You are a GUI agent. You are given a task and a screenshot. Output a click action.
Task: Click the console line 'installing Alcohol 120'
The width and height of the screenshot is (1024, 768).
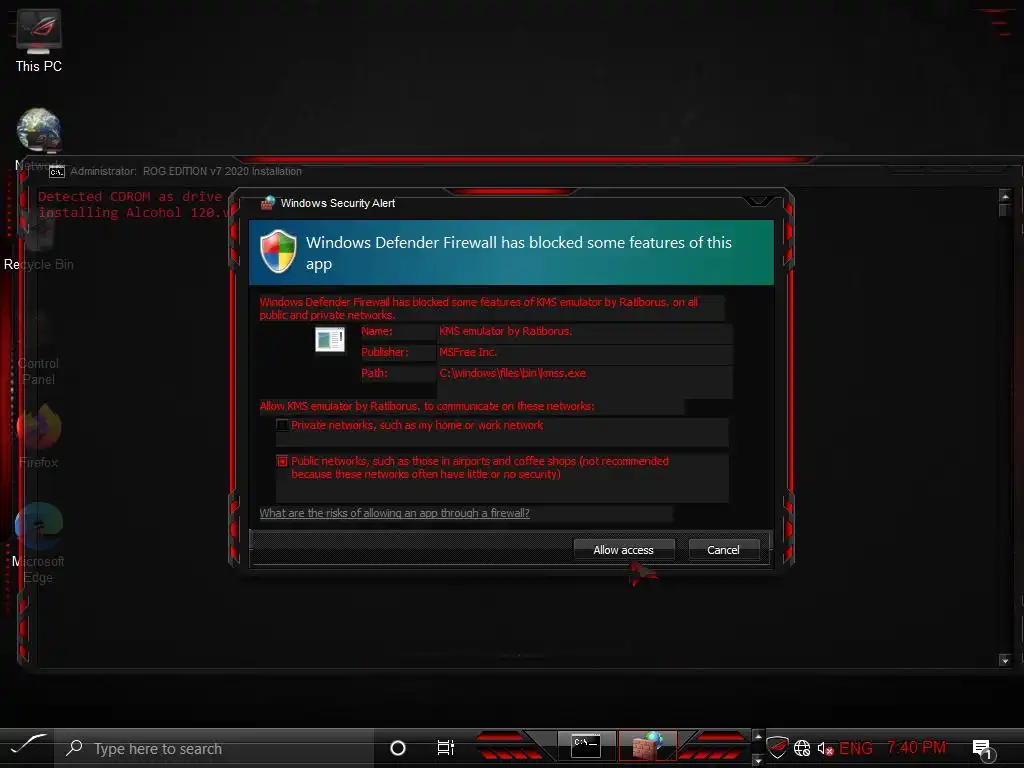pos(133,212)
